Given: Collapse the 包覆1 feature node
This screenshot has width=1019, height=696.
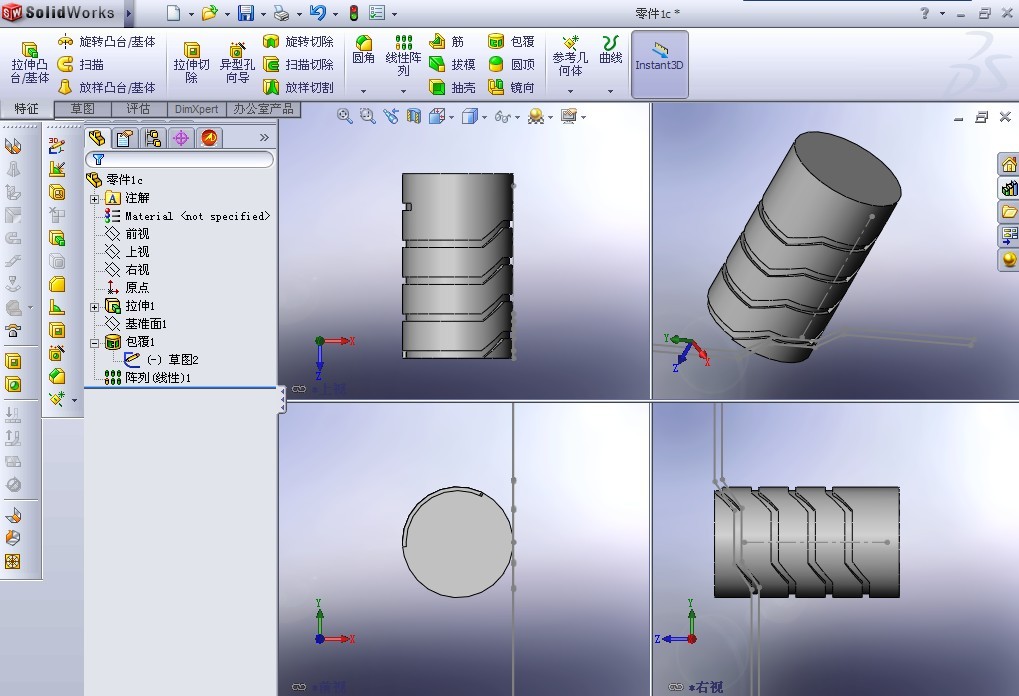Looking at the screenshot, I should 94,342.
